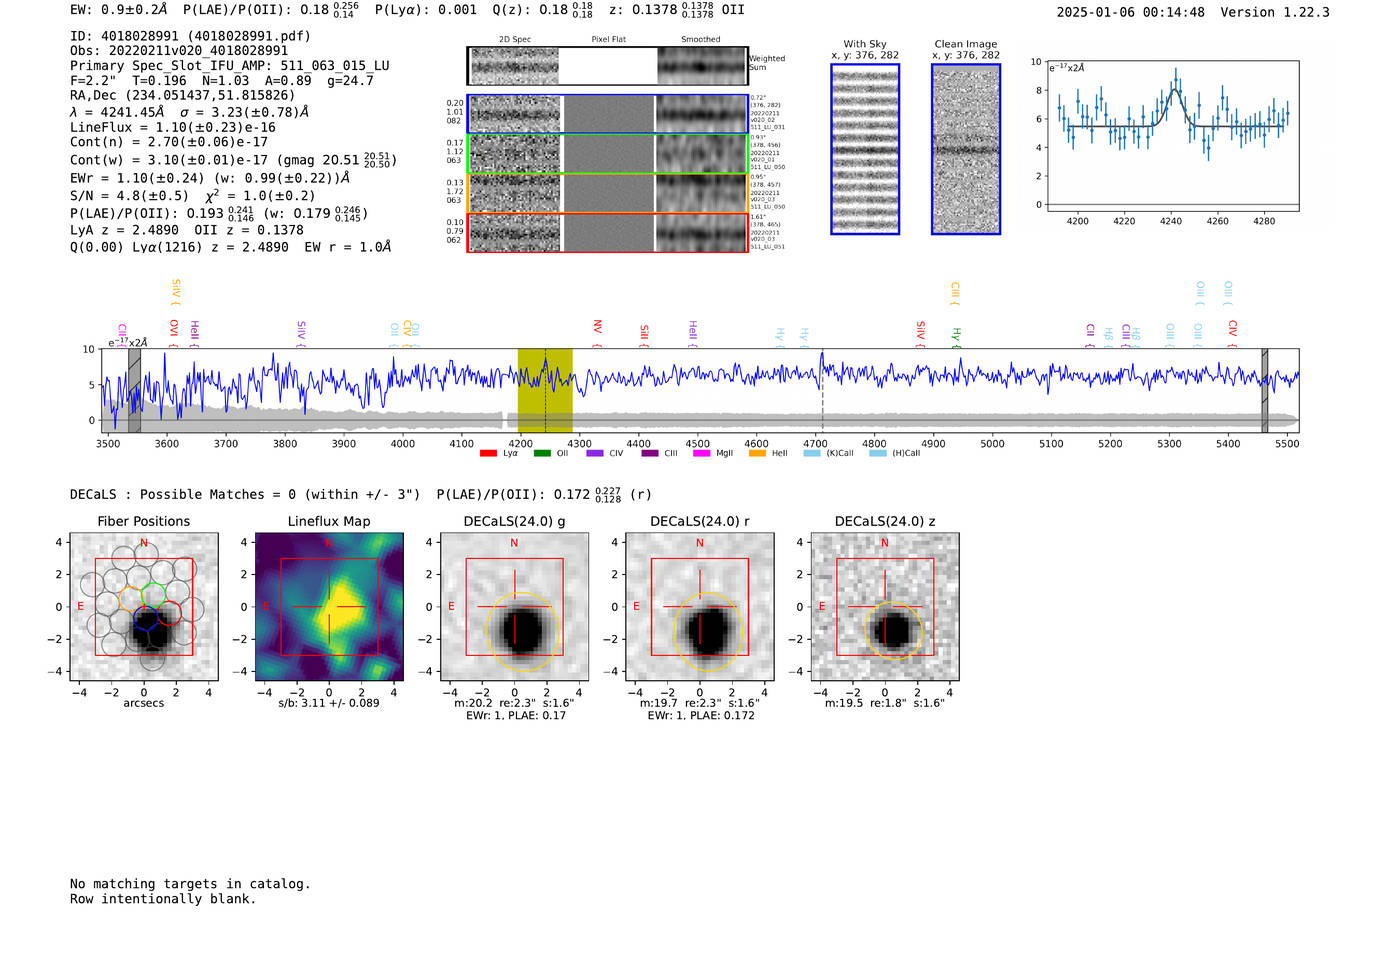Click the header EW: 0.9±0.2Å value
The height and width of the screenshot is (953, 1400).
[119, 10]
